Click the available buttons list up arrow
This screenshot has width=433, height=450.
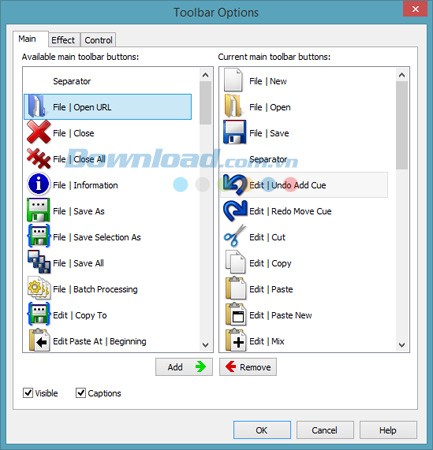pyautogui.click(x=206, y=75)
